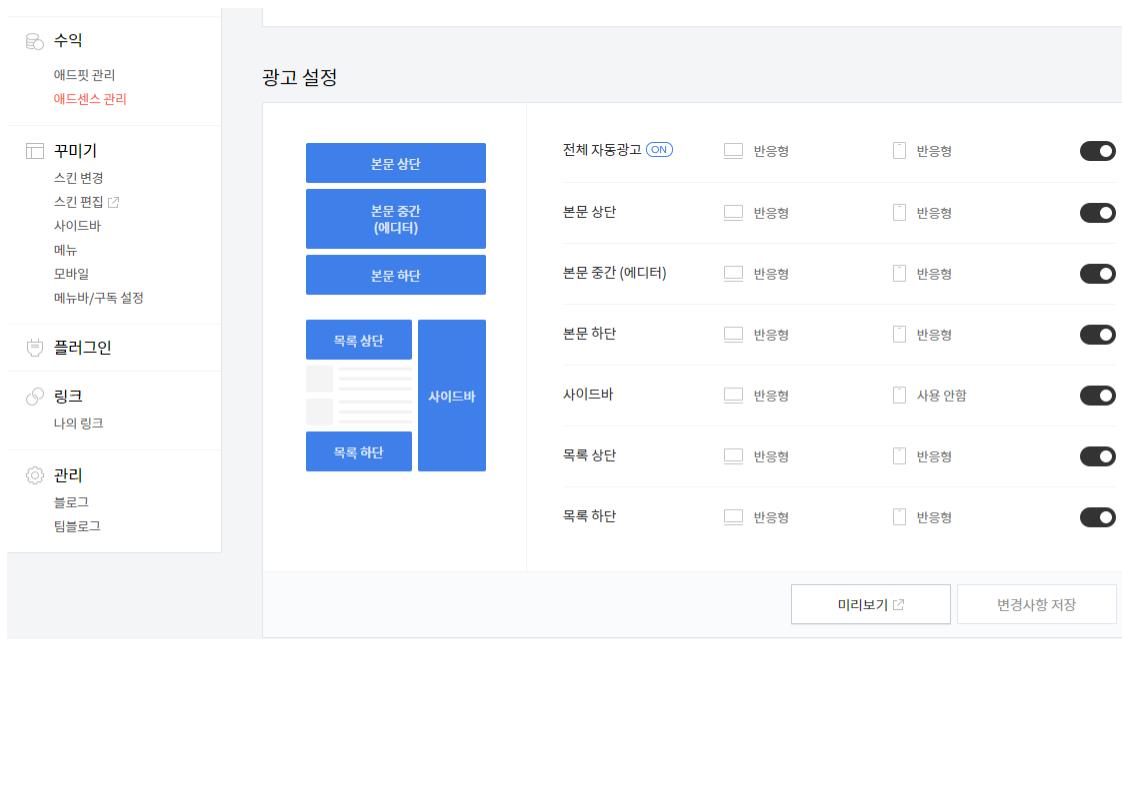Open PC 반응형 option for 전체 자동광고
This screenshot has height=793, width=1122.
coord(771,151)
